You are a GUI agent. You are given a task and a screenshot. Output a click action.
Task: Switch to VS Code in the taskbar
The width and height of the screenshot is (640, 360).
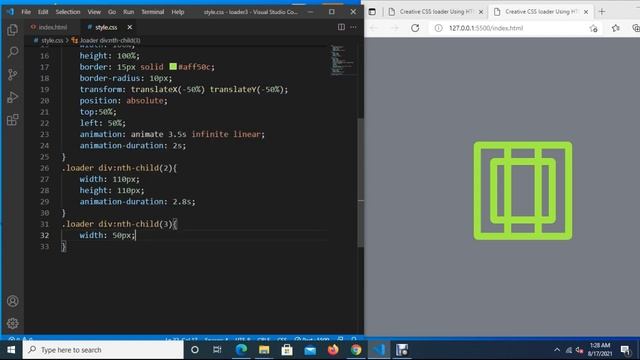tap(379, 350)
